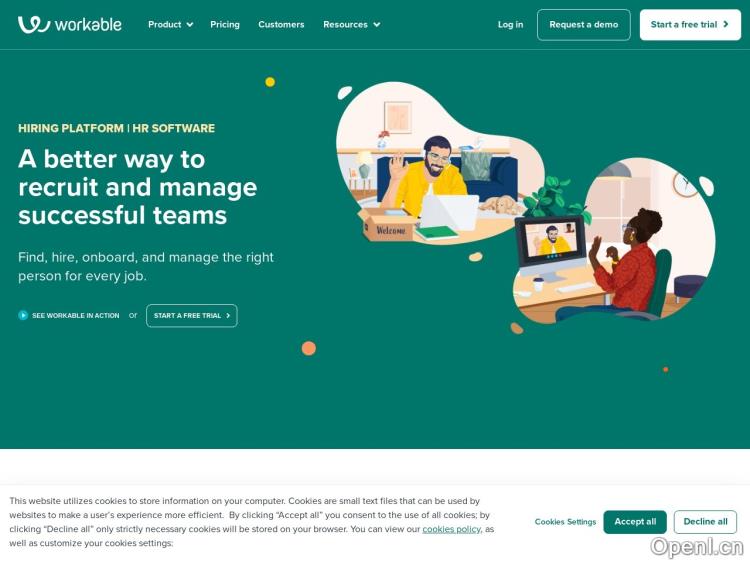The width and height of the screenshot is (750, 562).
Task: Click the play icon beside See Workable in Action
Action: 23,315
